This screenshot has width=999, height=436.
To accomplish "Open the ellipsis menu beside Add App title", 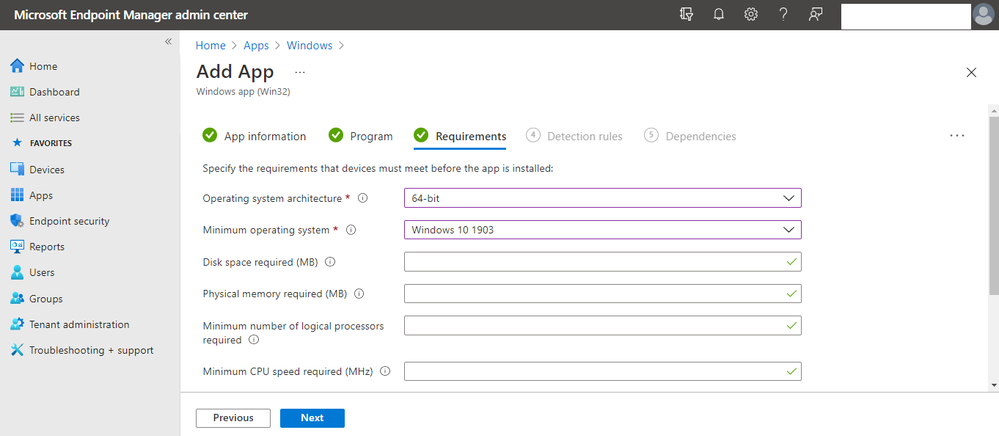I will click(300, 72).
